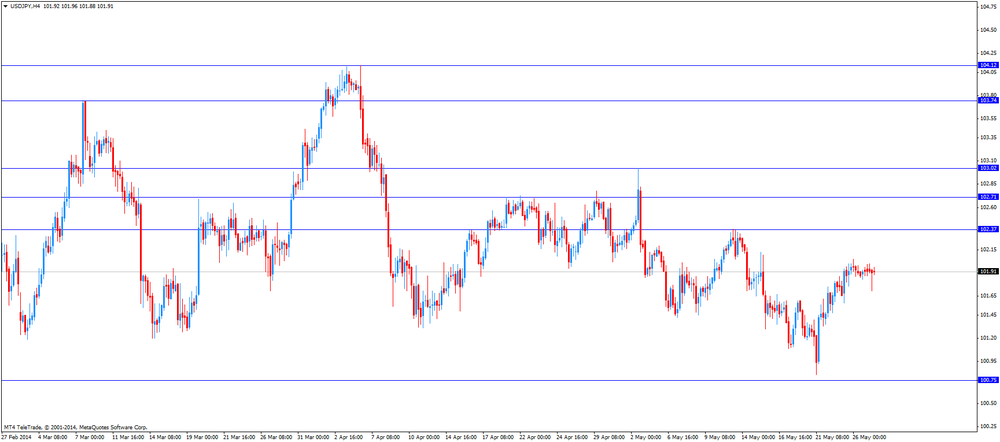1000x442 pixels.
Task: Select the 100.75 price level label
Action: tap(988, 380)
